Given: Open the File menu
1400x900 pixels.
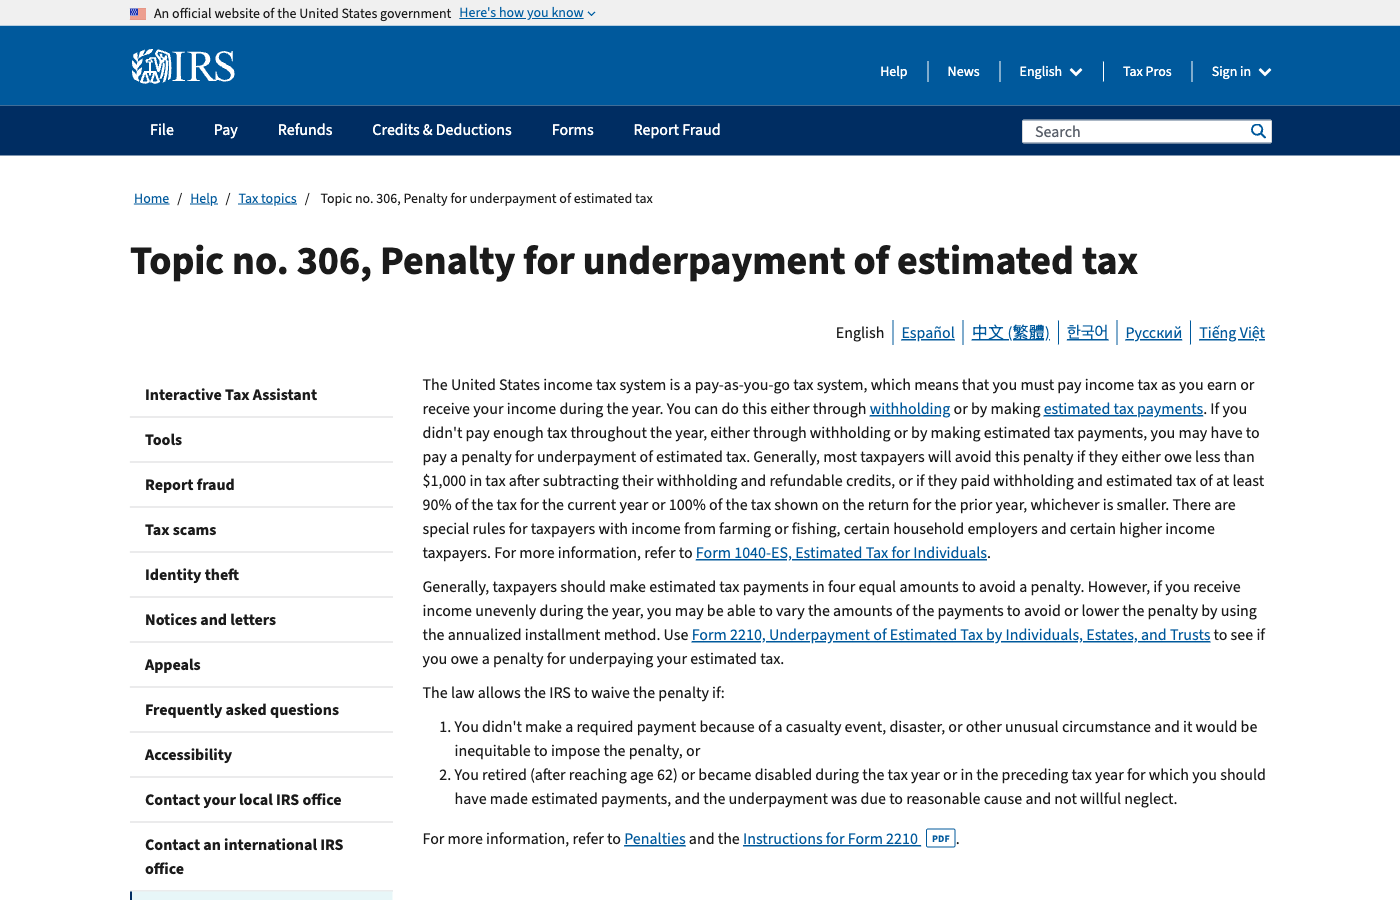Looking at the screenshot, I should (x=162, y=130).
